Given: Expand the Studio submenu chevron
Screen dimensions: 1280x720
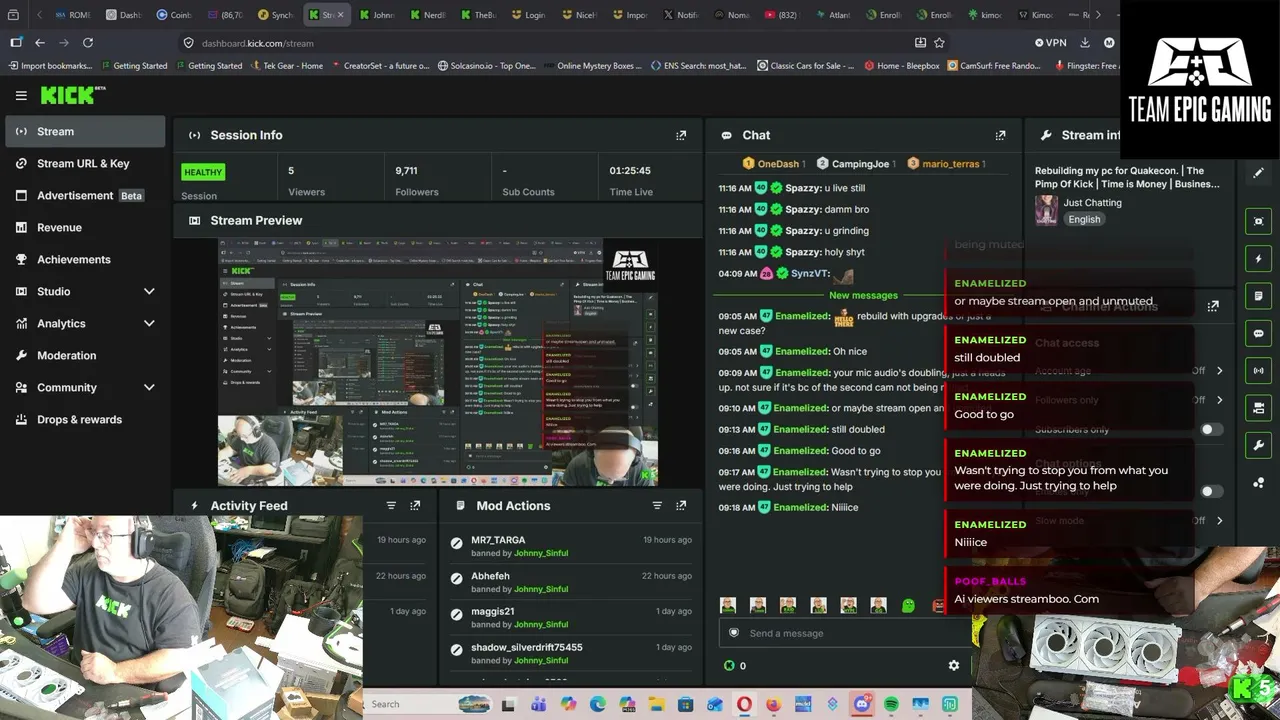Looking at the screenshot, I should pos(149,291).
